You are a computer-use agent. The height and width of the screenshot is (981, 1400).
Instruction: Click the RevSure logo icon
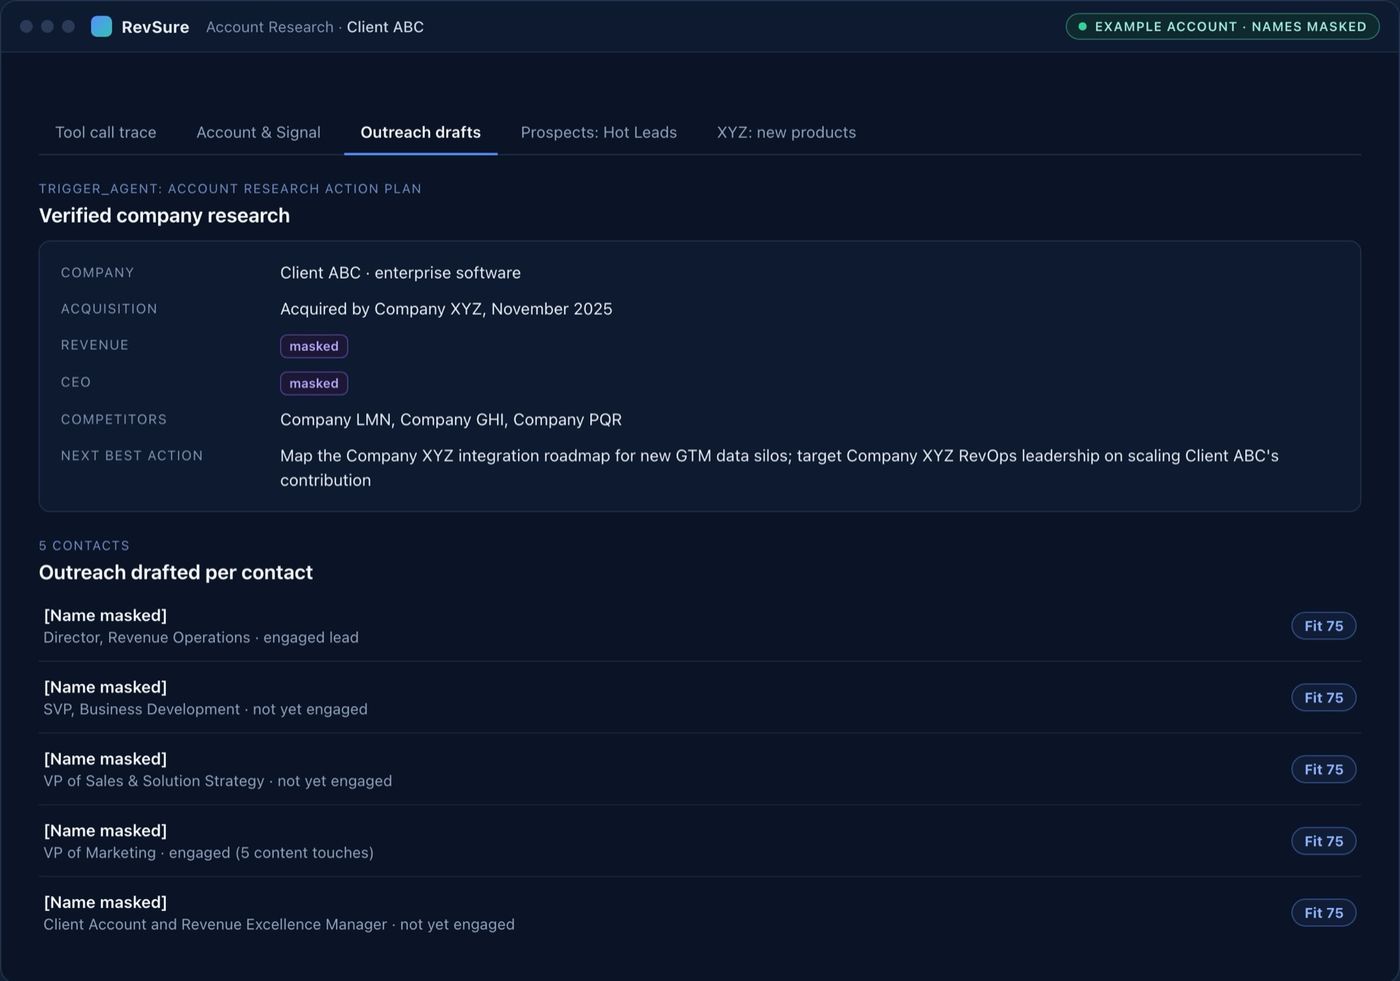(x=101, y=27)
